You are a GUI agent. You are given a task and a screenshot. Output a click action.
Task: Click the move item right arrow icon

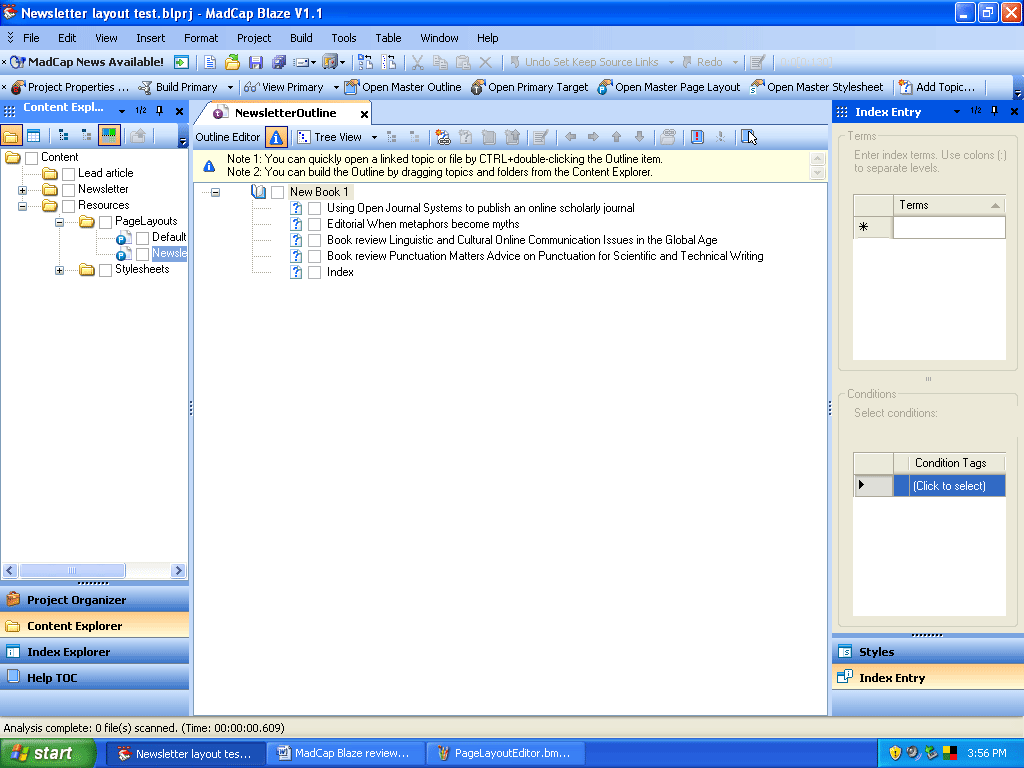point(593,137)
